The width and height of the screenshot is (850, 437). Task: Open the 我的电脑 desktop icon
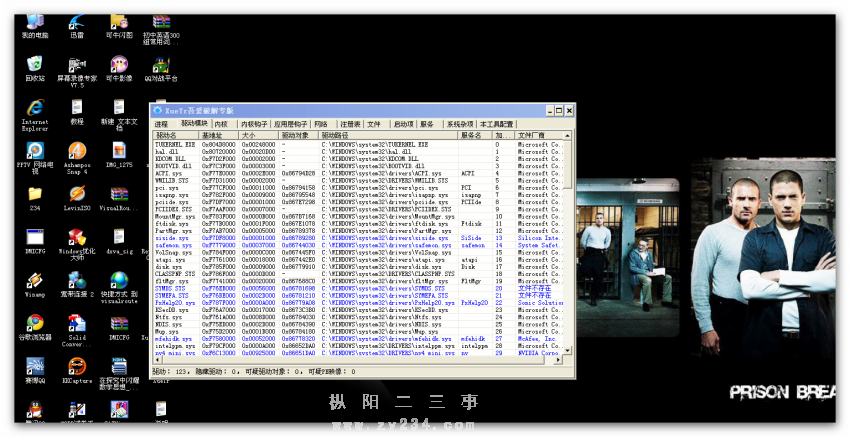pyautogui.click(x=35, y=26)
